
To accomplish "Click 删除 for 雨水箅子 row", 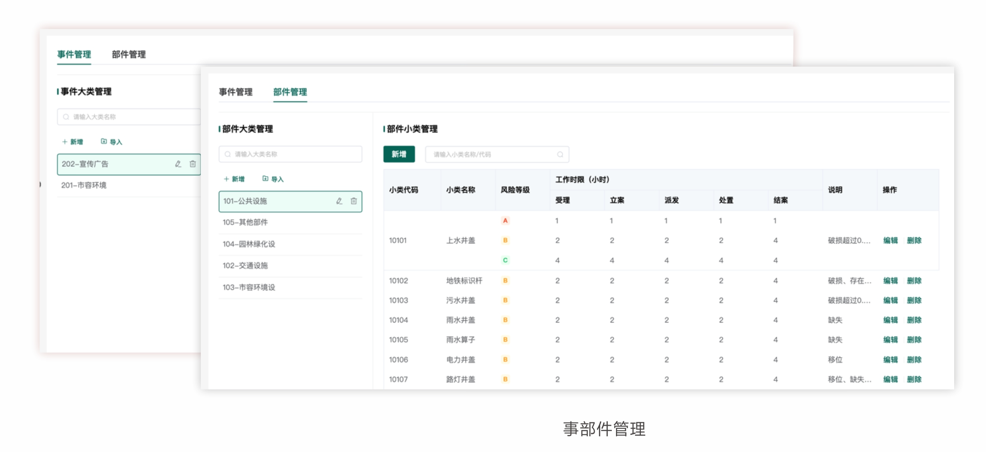I will click(x=914, y=339).
